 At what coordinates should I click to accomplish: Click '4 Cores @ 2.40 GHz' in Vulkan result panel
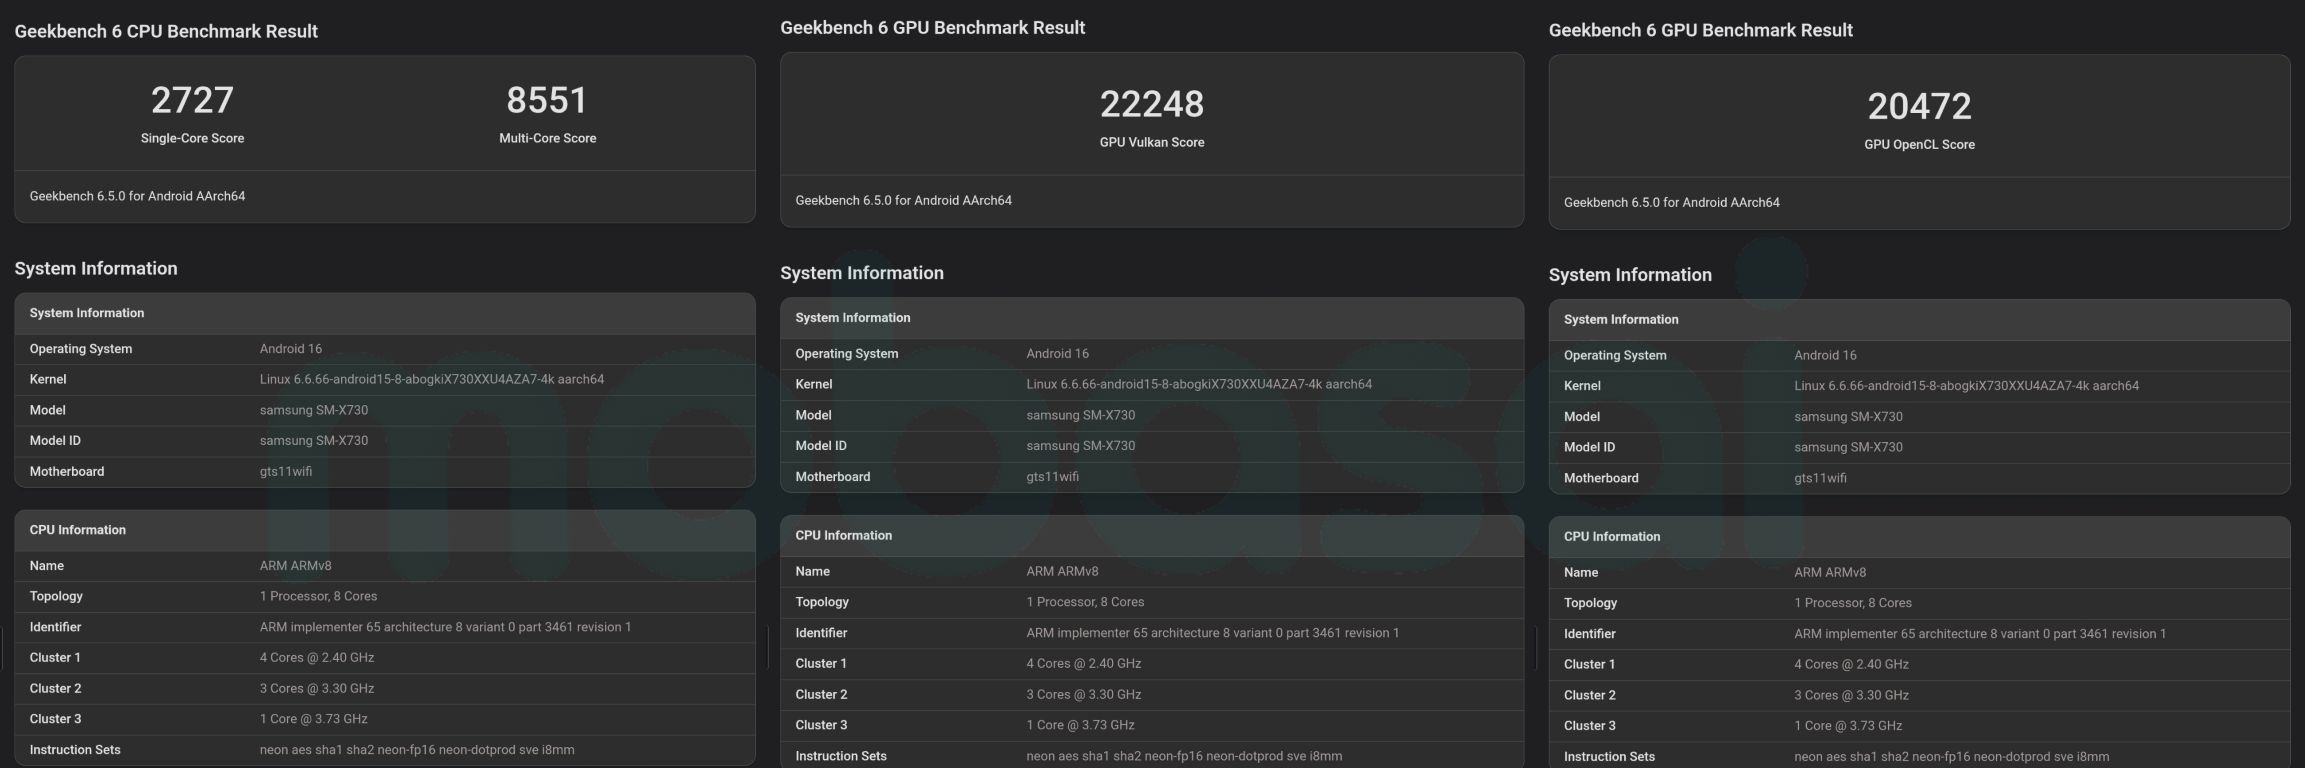coord(1083,663)
